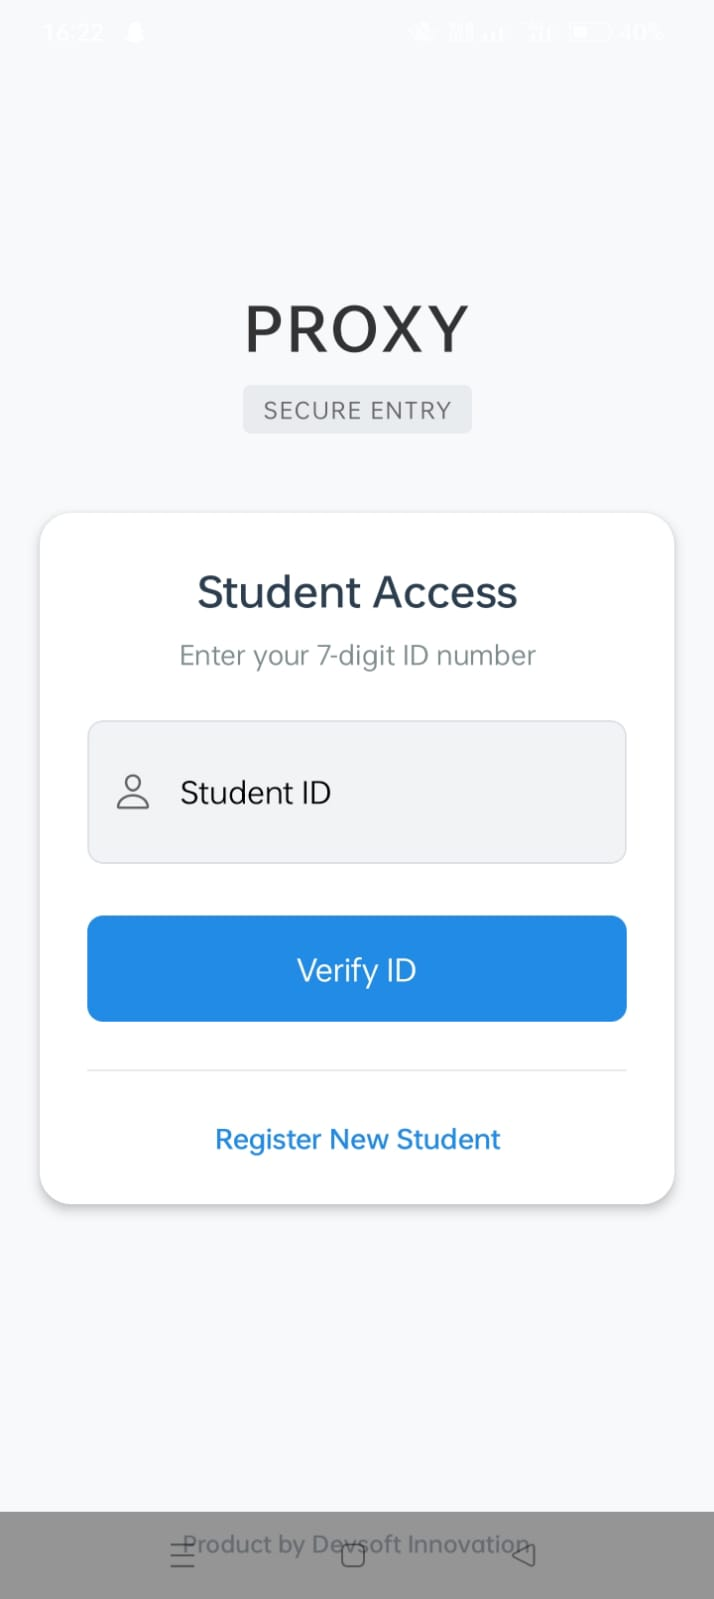Tap the Snapchat notification icon in status bar

[x=135, y=32]
